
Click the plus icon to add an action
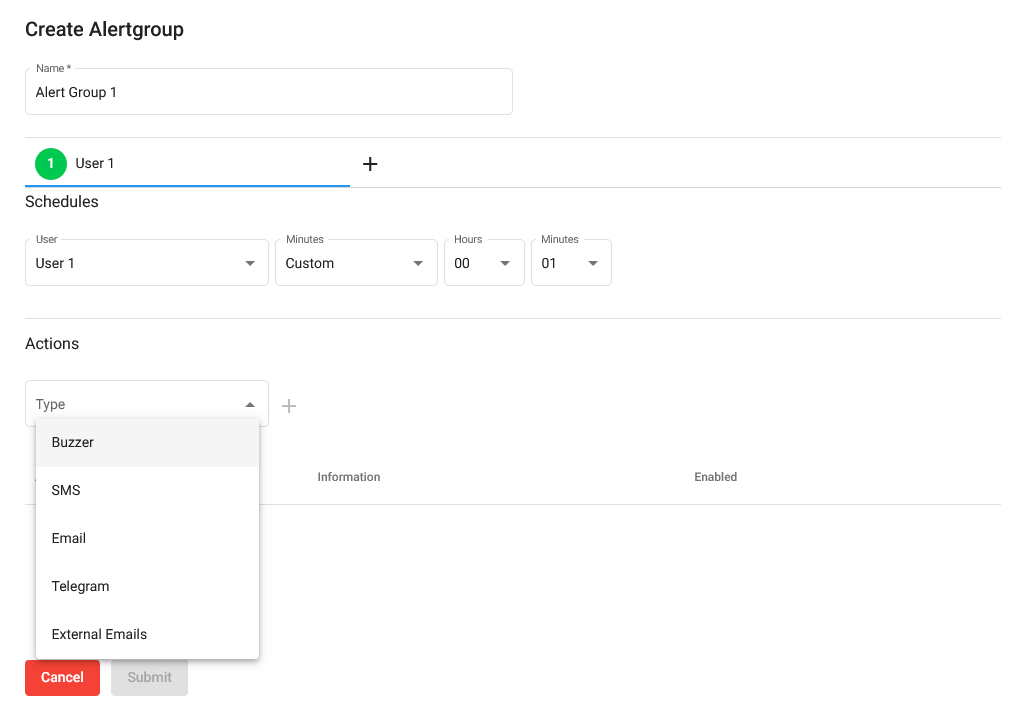[289, 405]
